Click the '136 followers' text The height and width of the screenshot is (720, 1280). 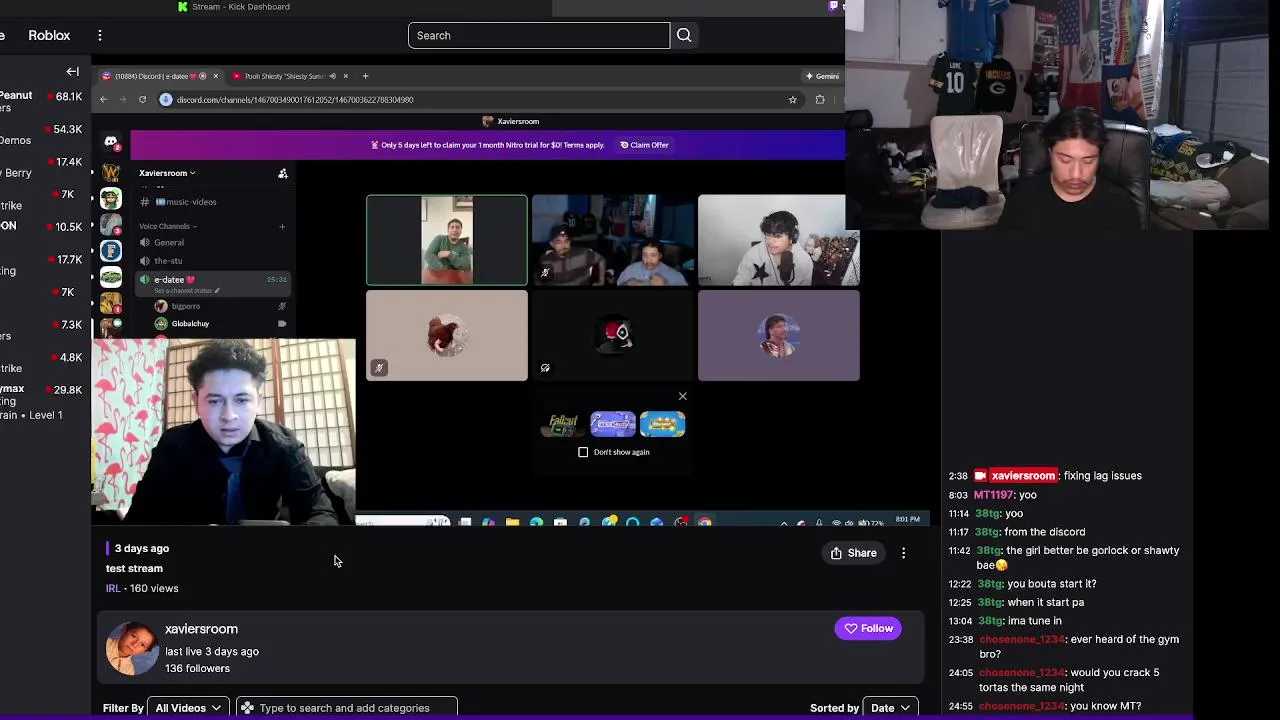(197, 668)
